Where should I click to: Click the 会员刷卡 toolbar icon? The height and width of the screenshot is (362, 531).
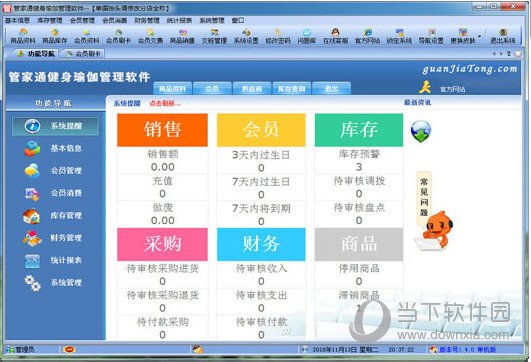coord(119,36)
